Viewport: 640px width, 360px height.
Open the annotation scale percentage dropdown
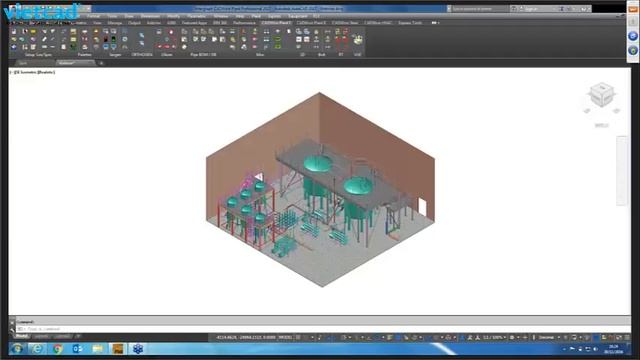[x=494, y=337]
